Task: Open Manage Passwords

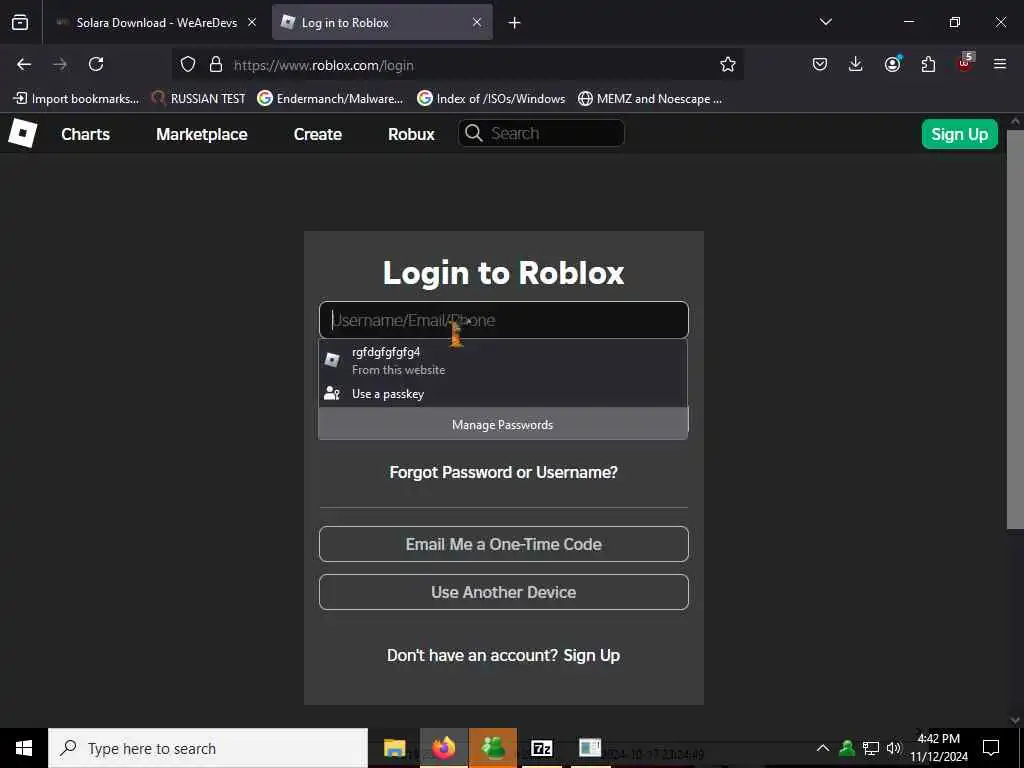Action: (x=503, y=424)
